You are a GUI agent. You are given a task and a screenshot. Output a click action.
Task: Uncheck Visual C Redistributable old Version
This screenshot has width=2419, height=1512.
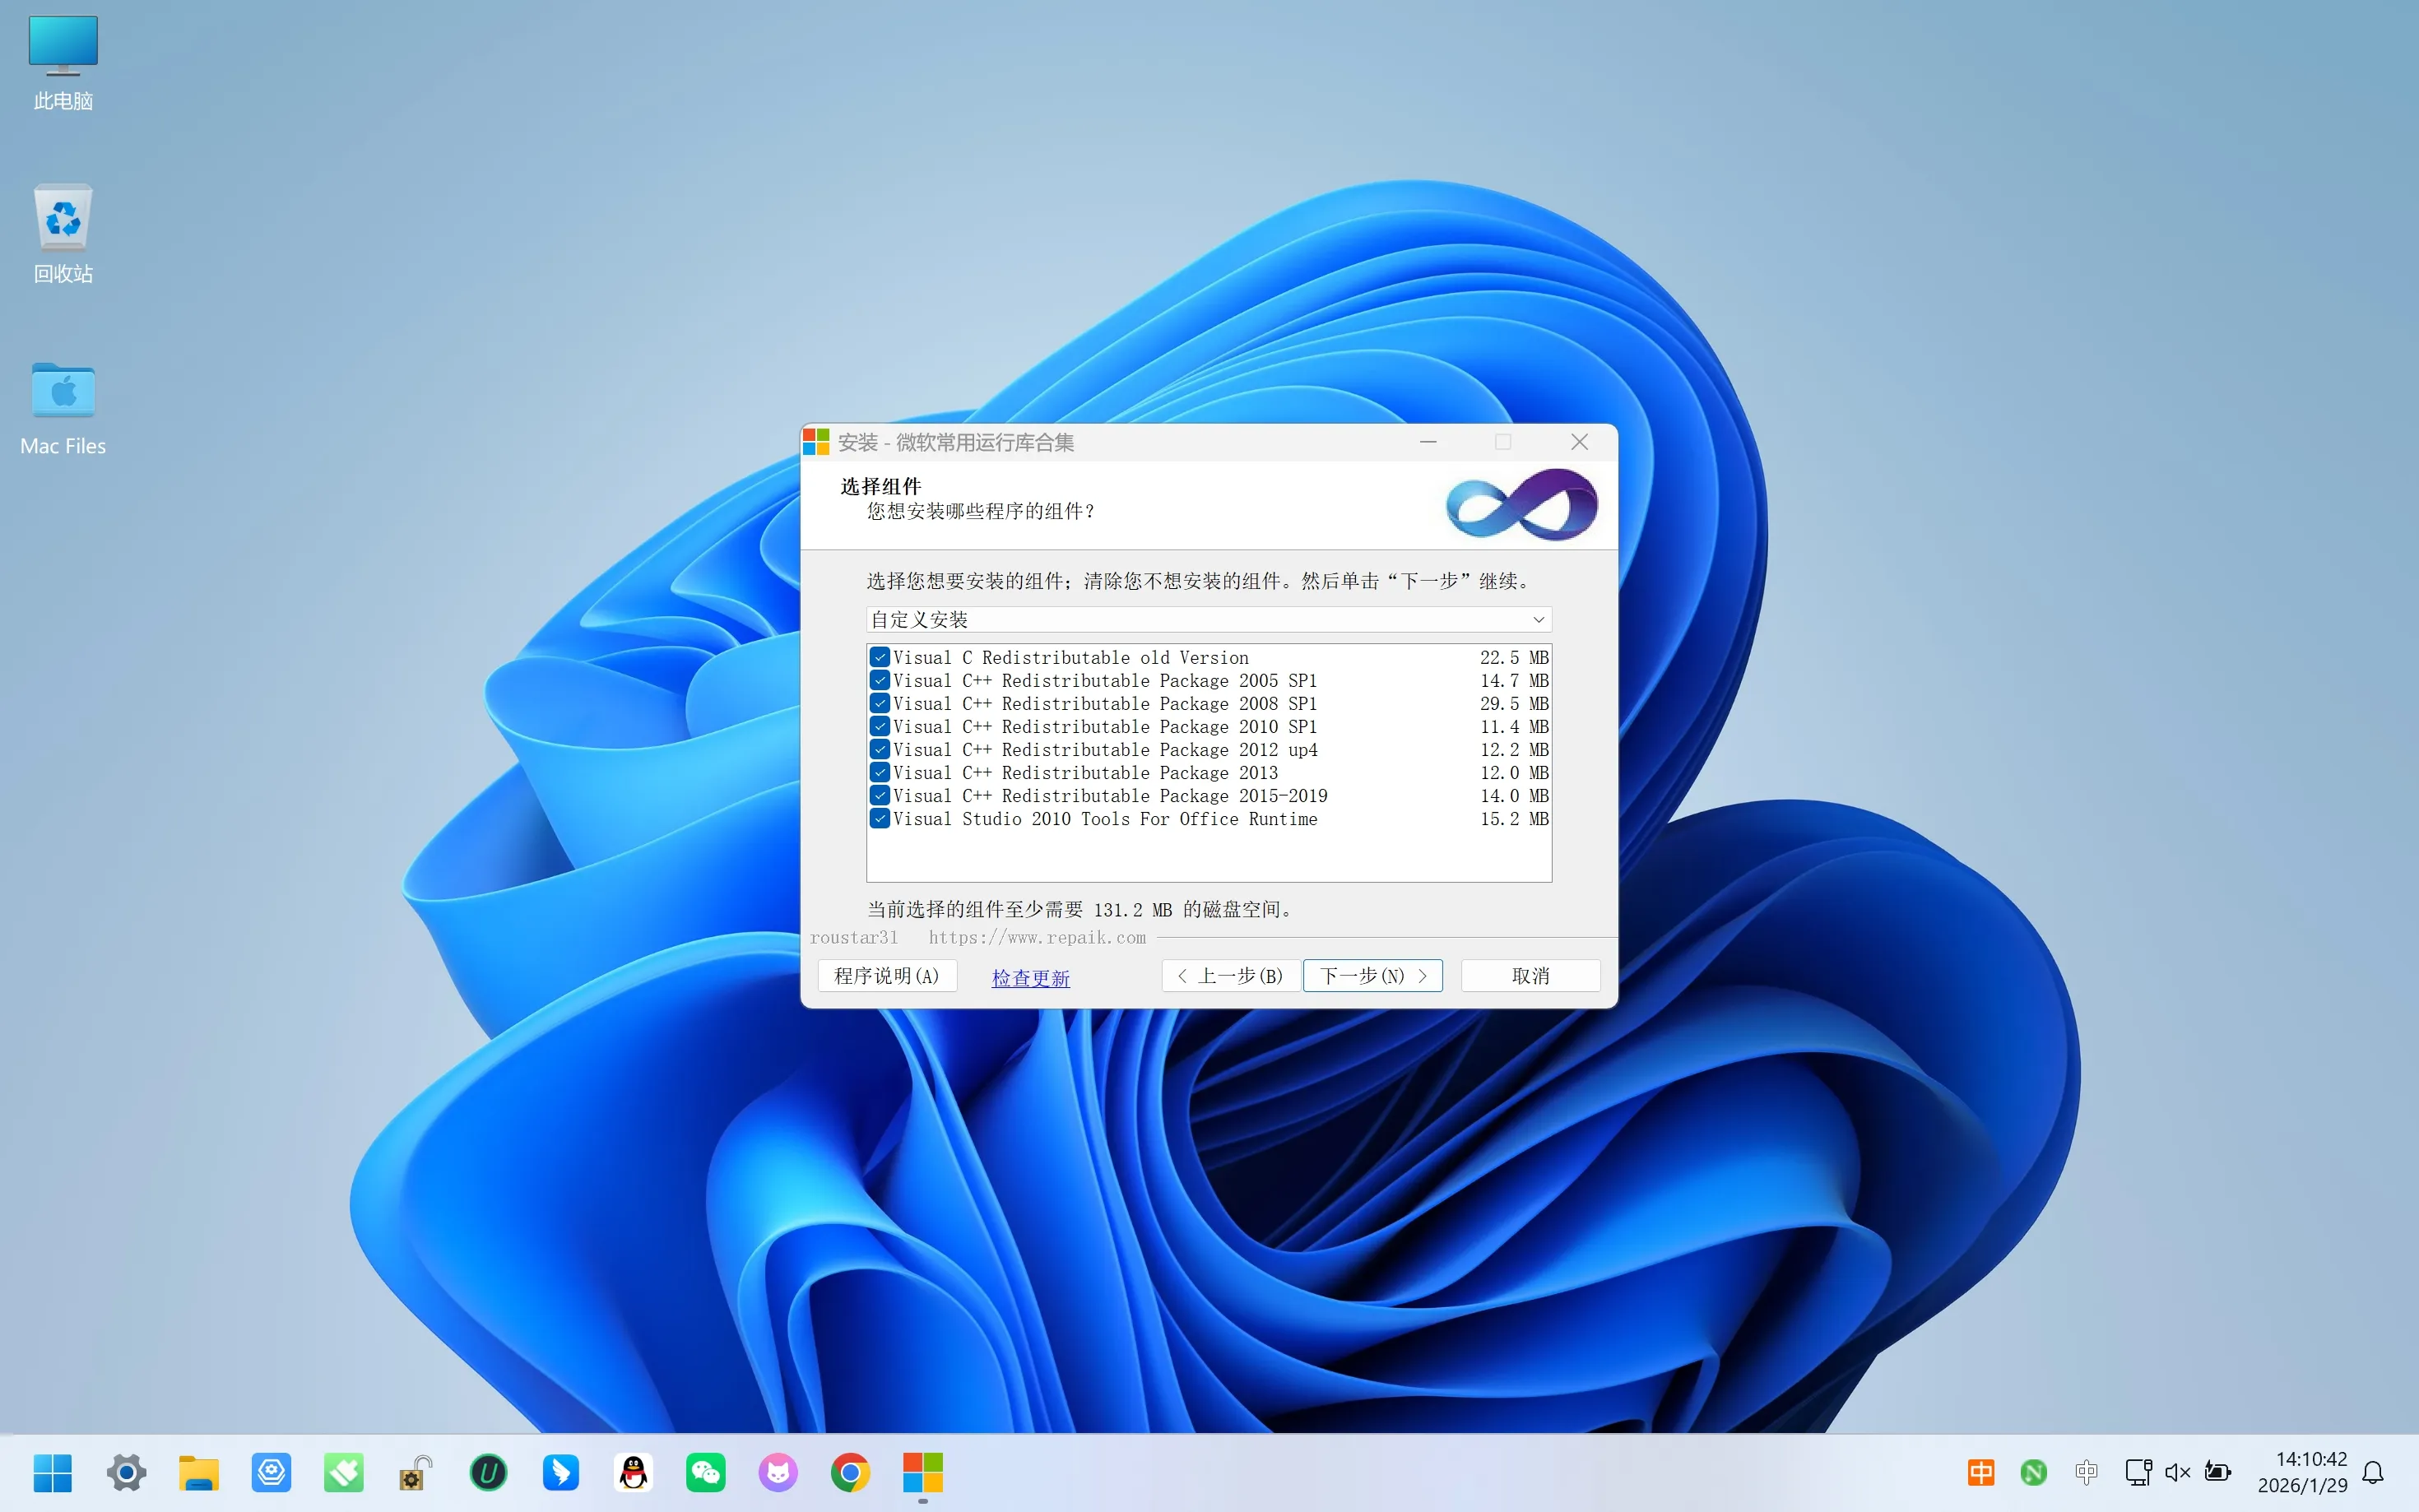pyautogui.click(x=880, y=657)
